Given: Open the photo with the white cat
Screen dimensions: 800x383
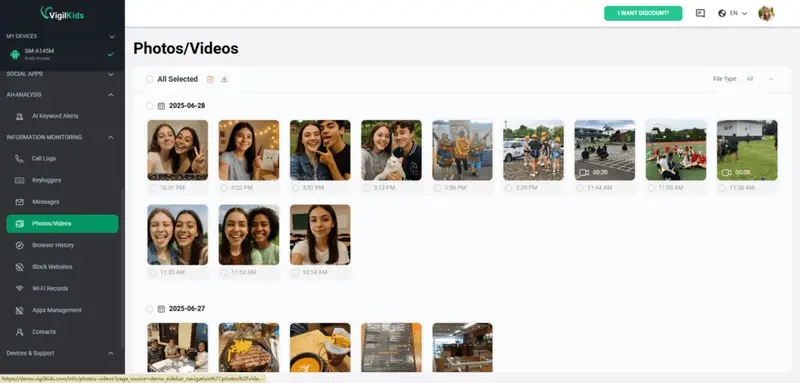Looking at the screenshot, I should pos(391,150).
